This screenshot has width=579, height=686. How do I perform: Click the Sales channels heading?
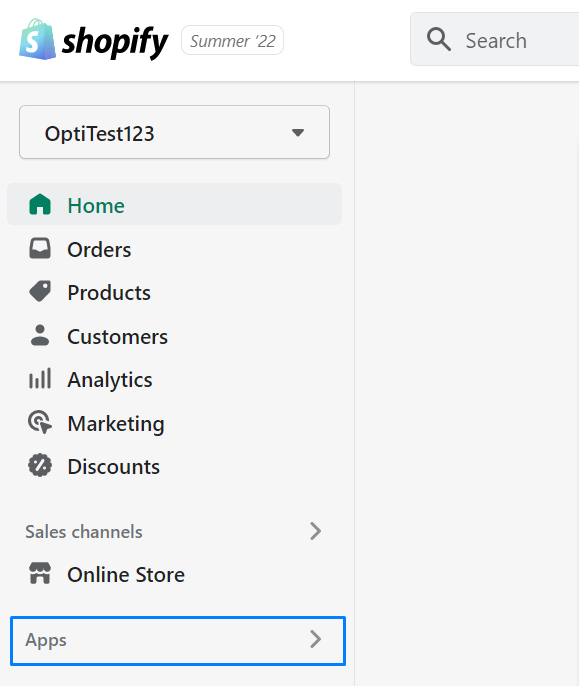click(x=84, y=532)
